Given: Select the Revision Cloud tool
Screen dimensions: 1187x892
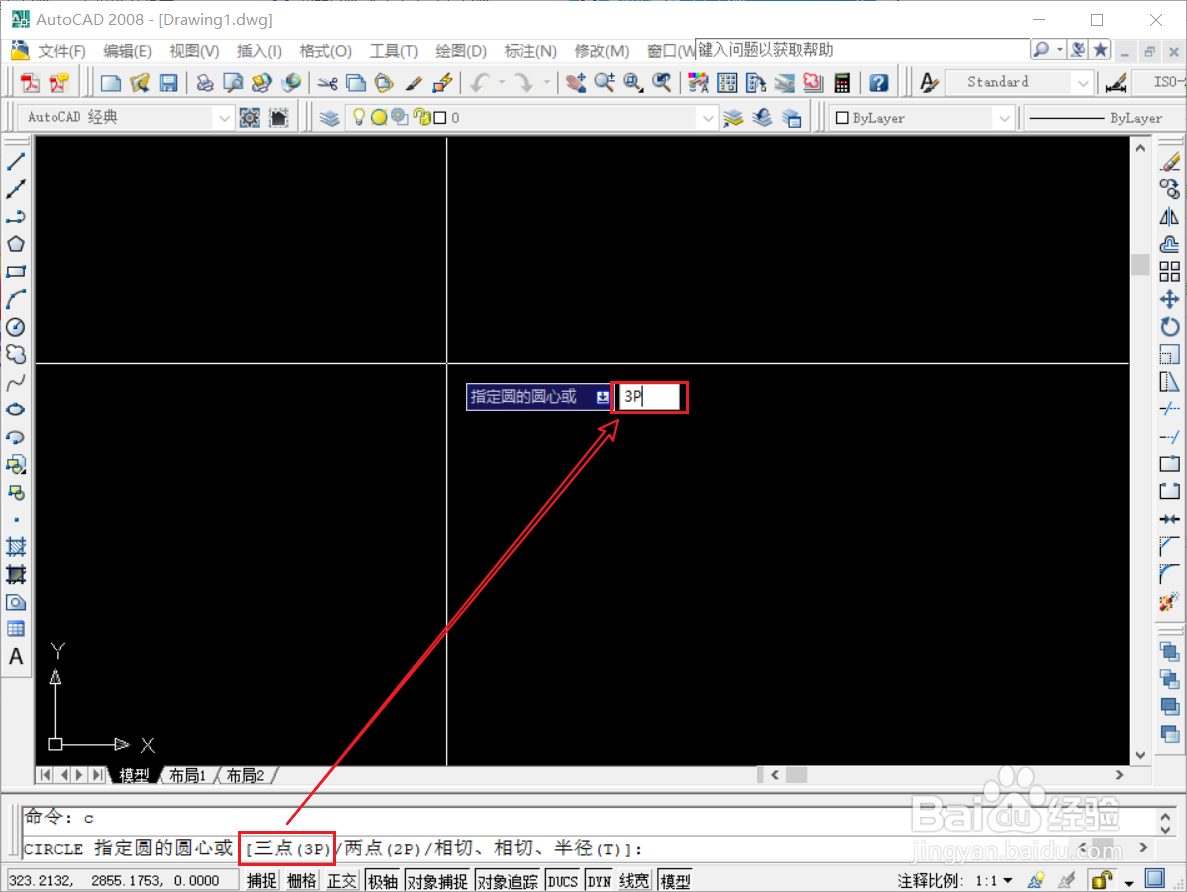Looking at the screenshot, I should tap(16, 354).
